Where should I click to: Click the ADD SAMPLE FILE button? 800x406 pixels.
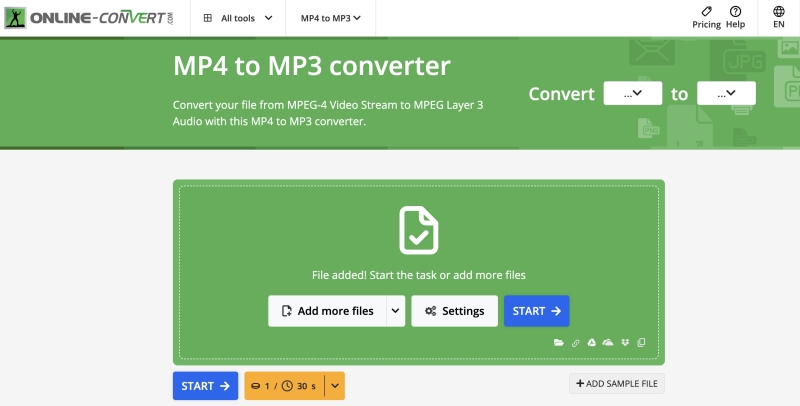click(x=617, y=384)
